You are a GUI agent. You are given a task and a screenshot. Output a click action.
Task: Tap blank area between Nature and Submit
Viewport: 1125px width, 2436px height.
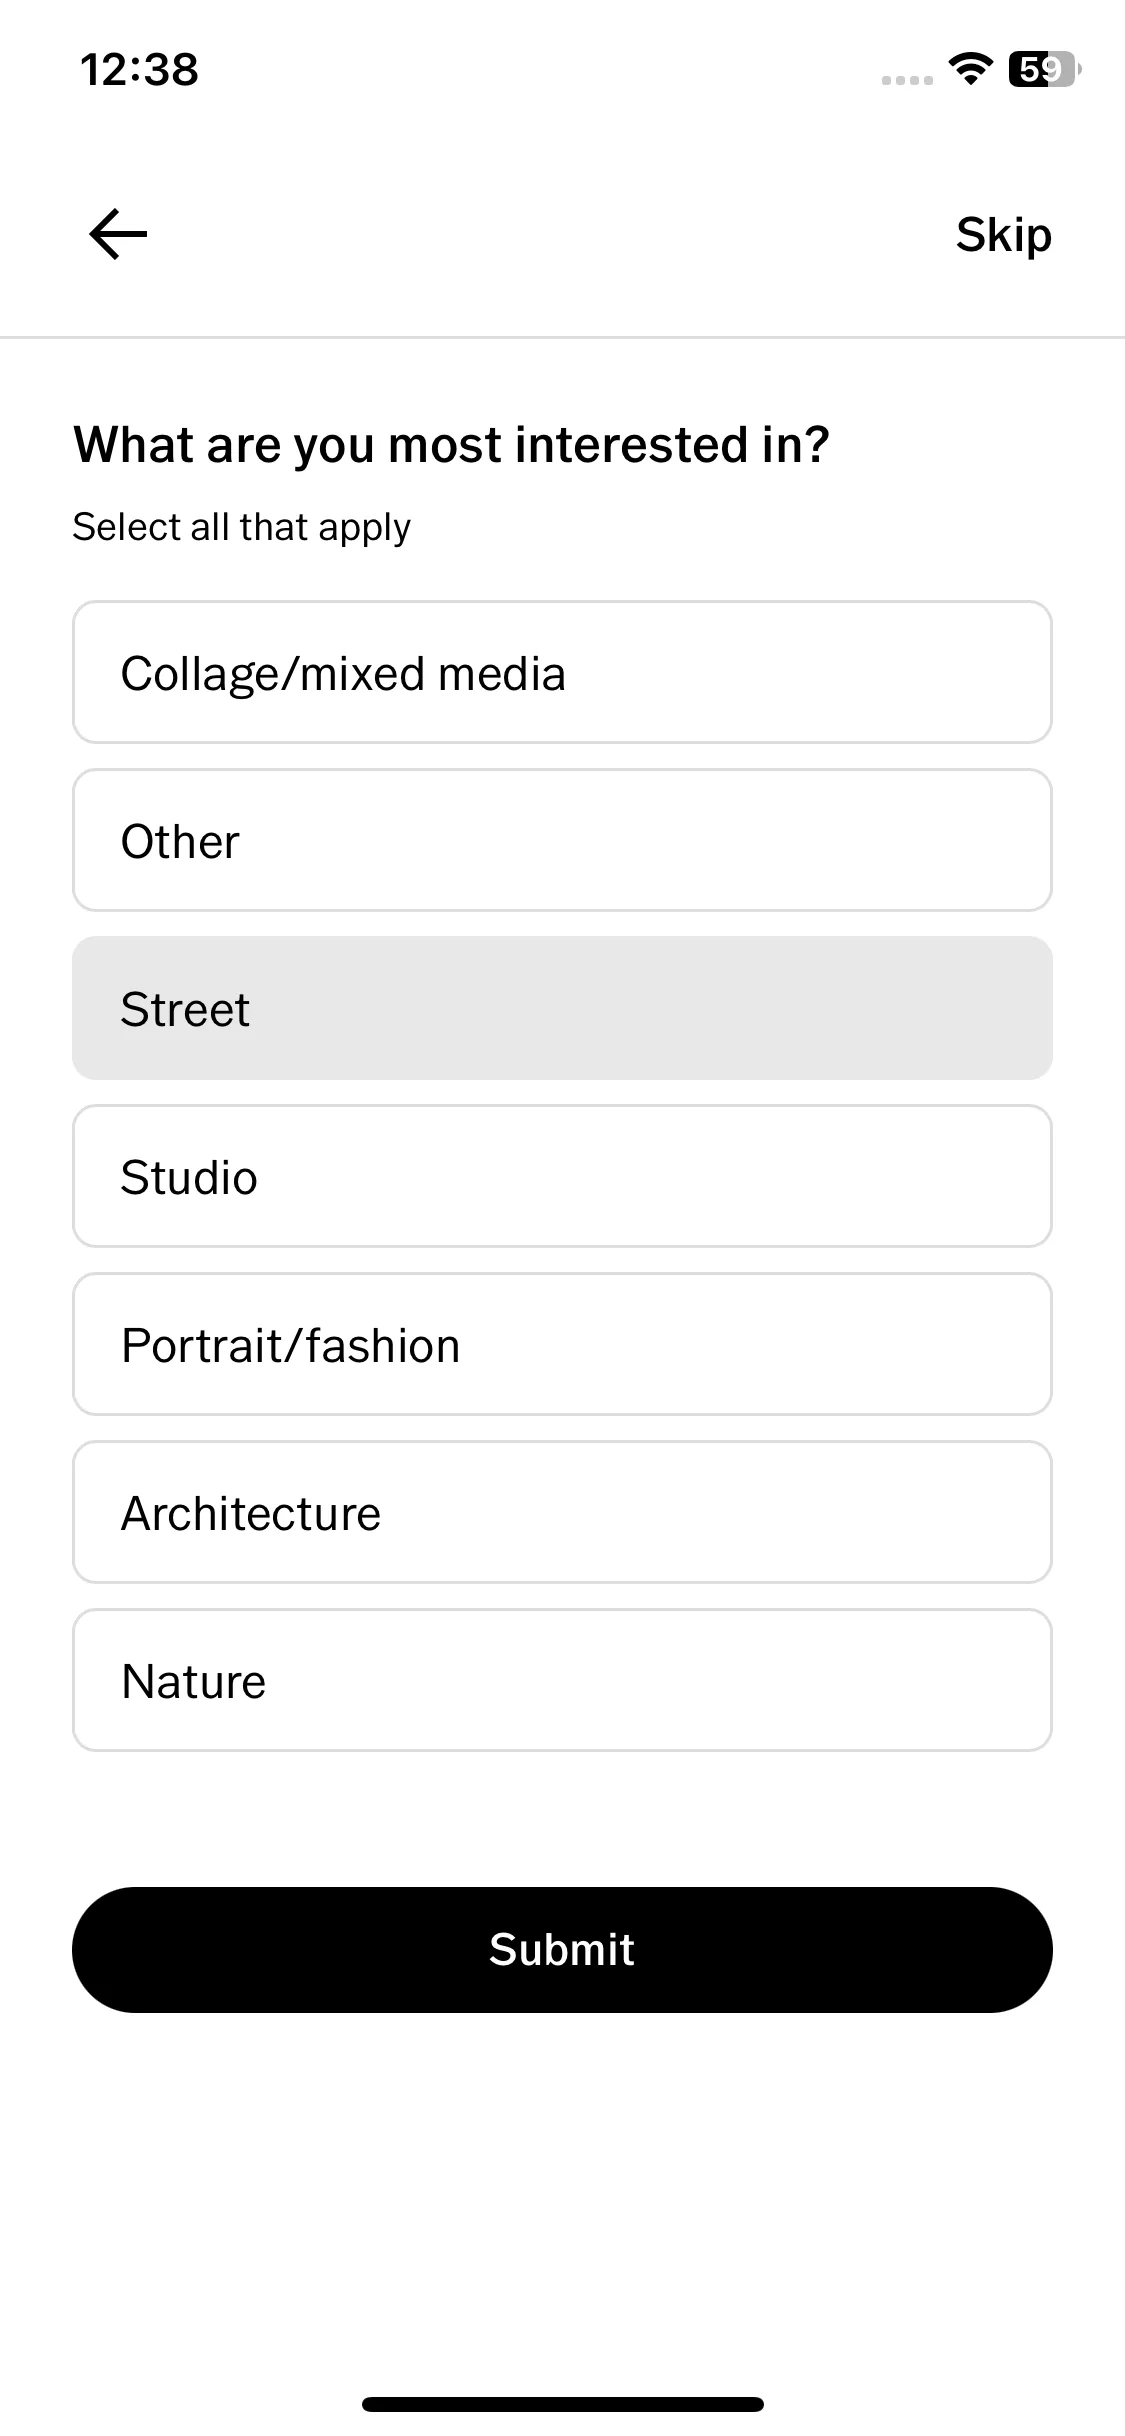click(x=562, y=1820)
